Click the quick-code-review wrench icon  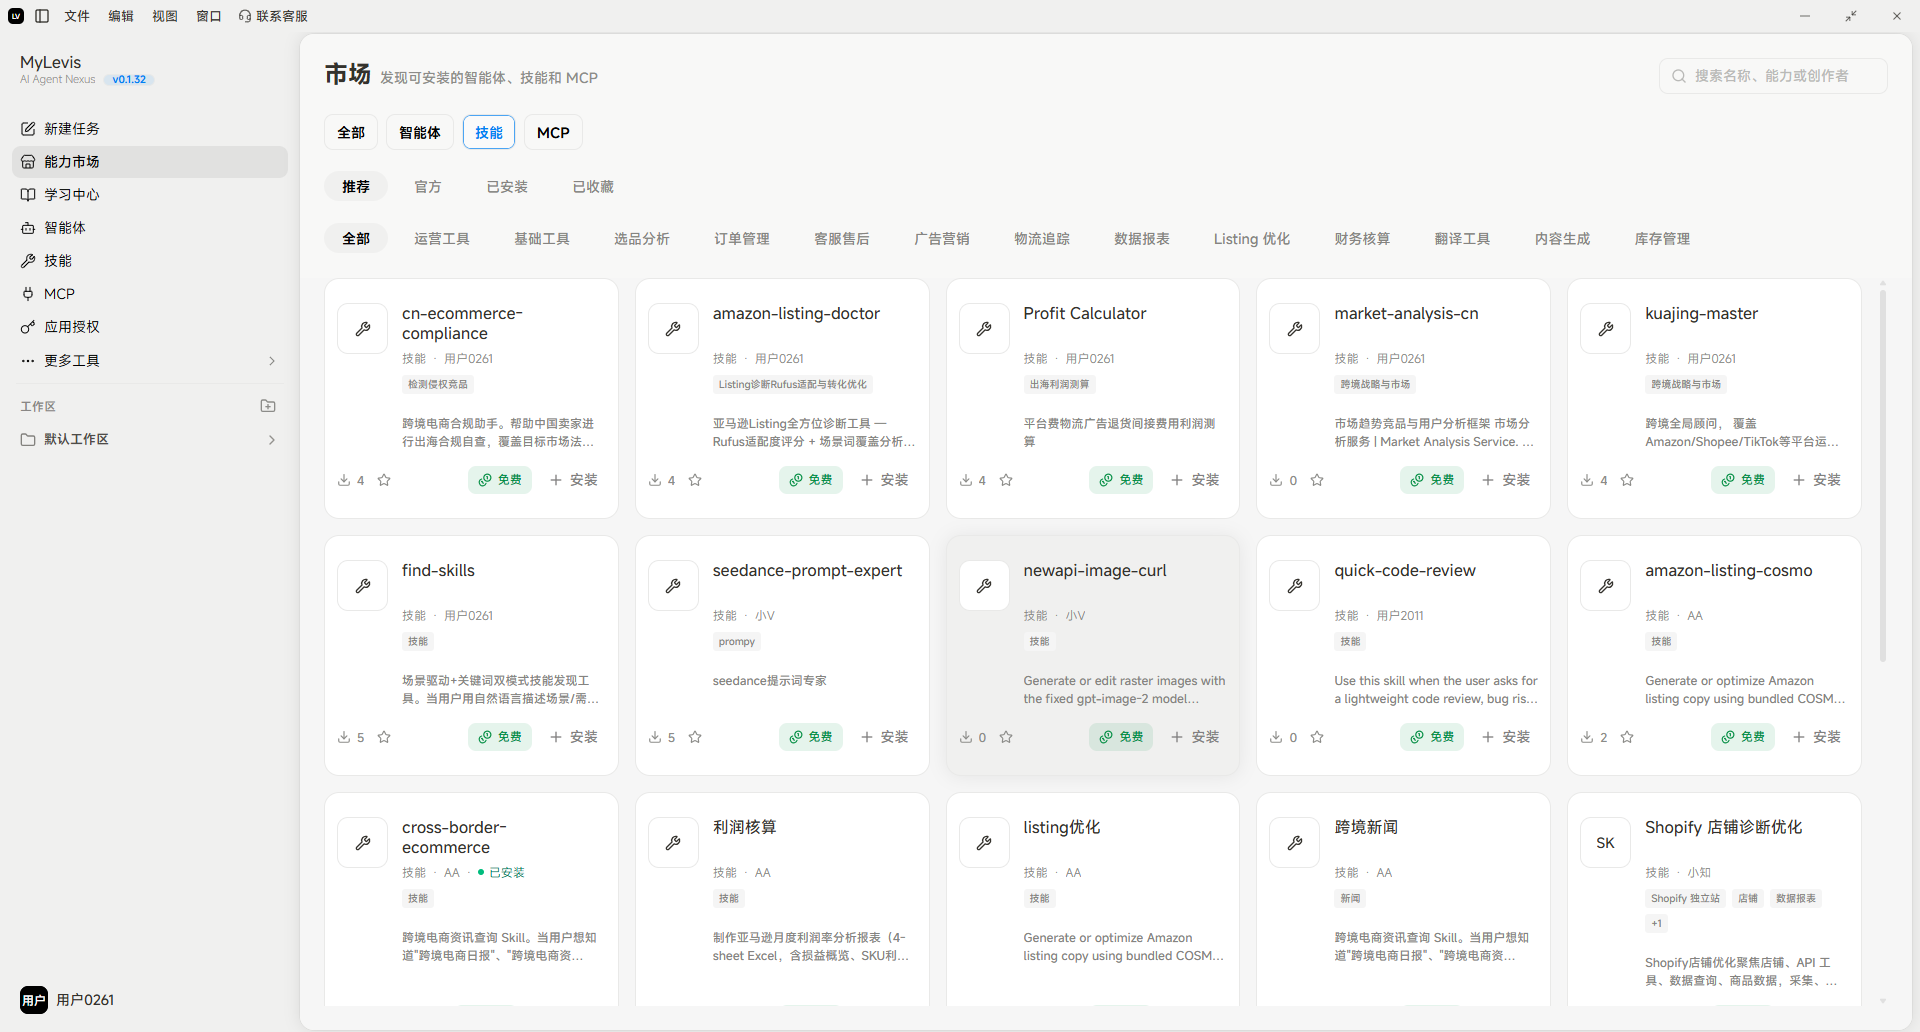point(1295,586)
